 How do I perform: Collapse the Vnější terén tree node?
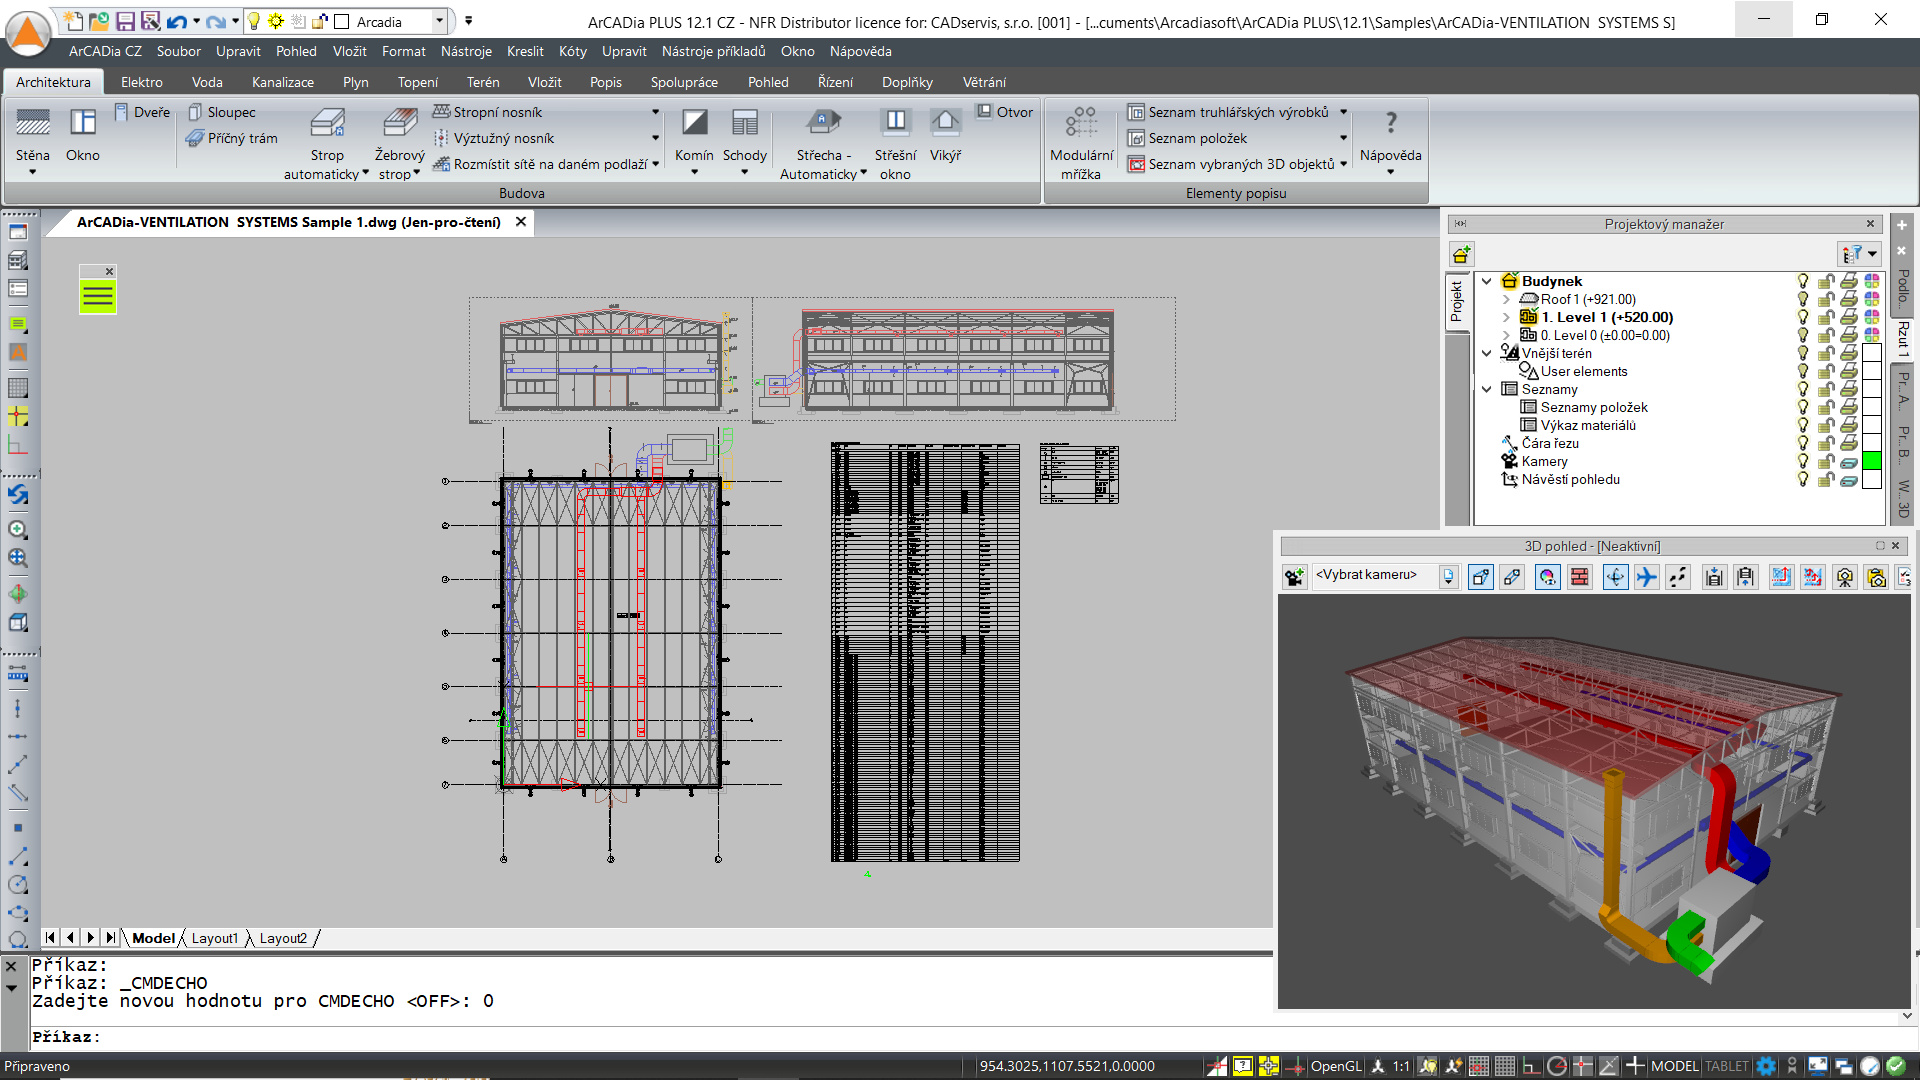tap(1487, 353)
